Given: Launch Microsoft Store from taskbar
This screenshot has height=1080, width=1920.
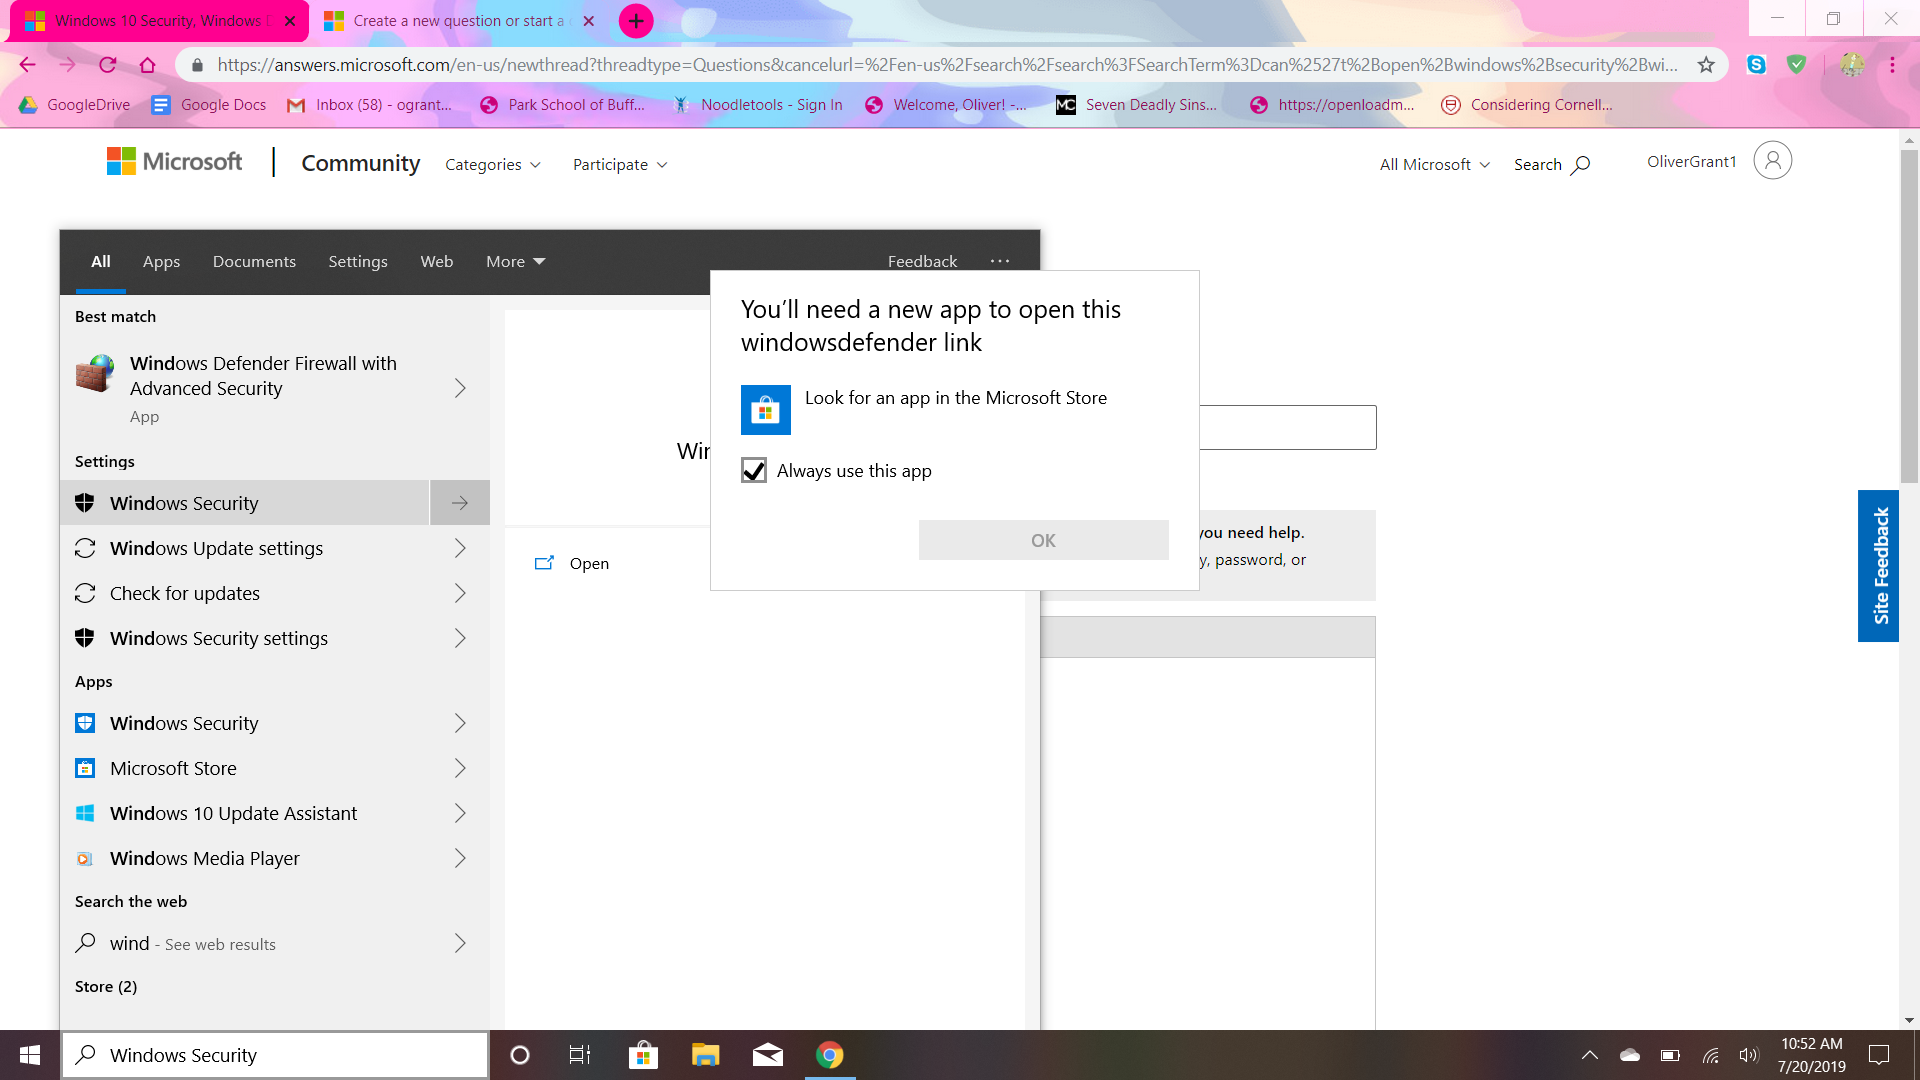Looking at the screenshot, I should (643, 1055).
